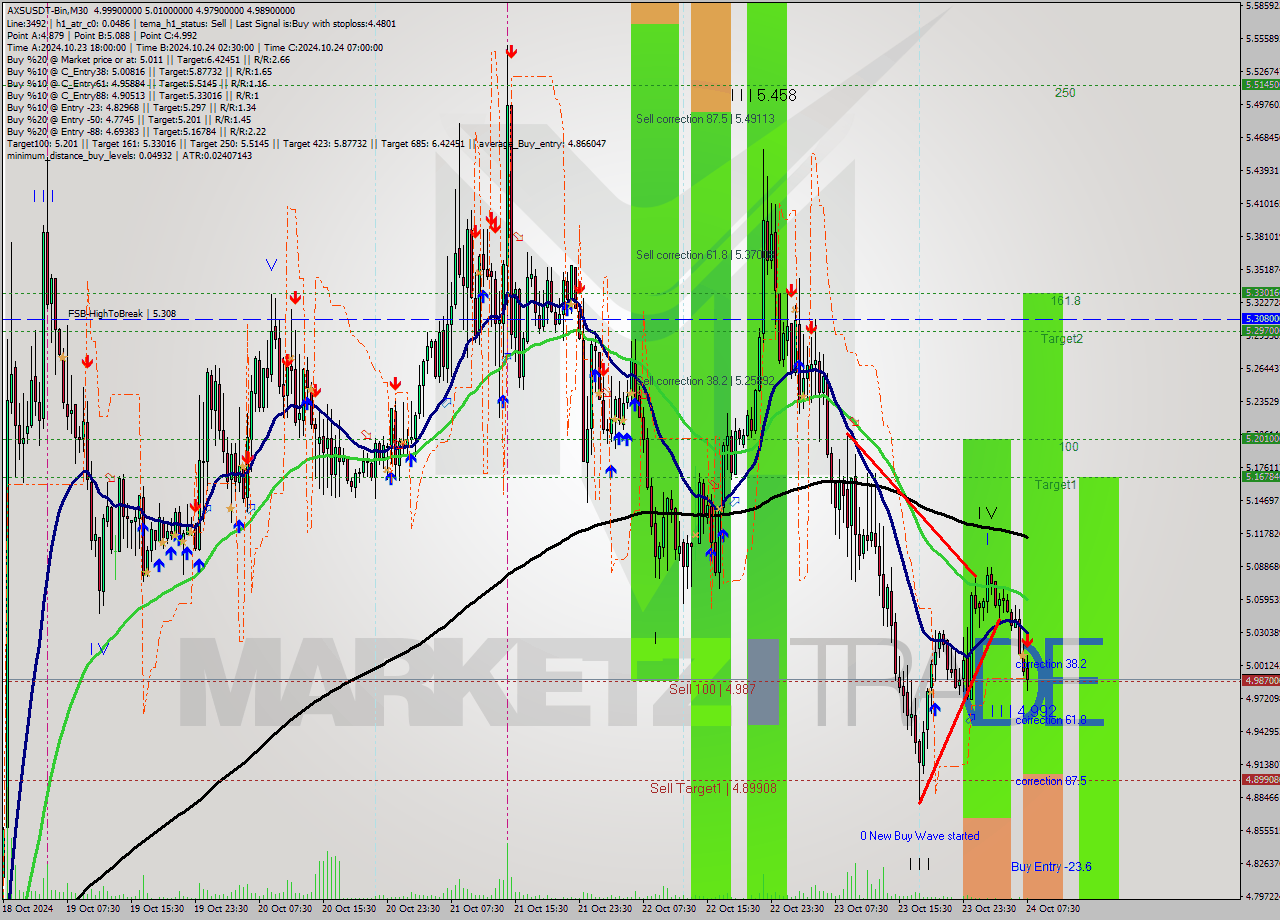Select the red 4.98700 price tag
Viewport: 1280px width, 920px height.
point(1260,680)
